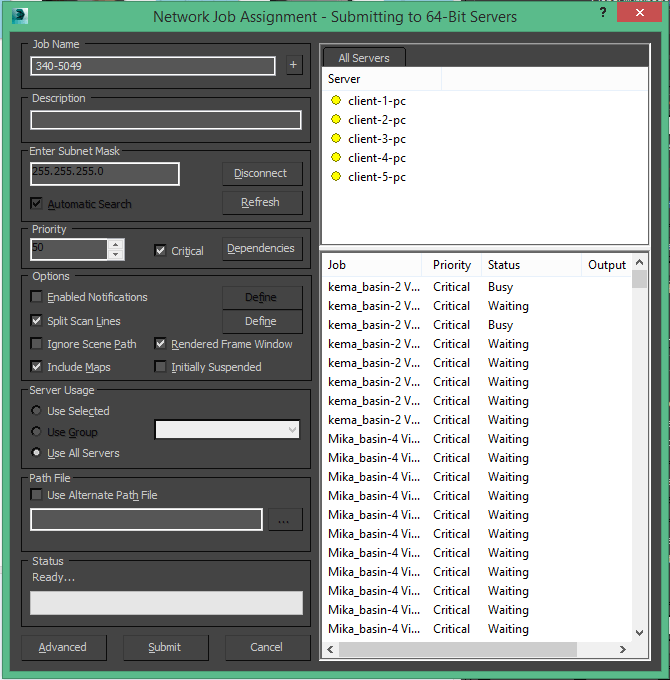Click the yellow status icon for client-5-pc
This screenshot has height=680, width=670.
[x=336, y=177]
